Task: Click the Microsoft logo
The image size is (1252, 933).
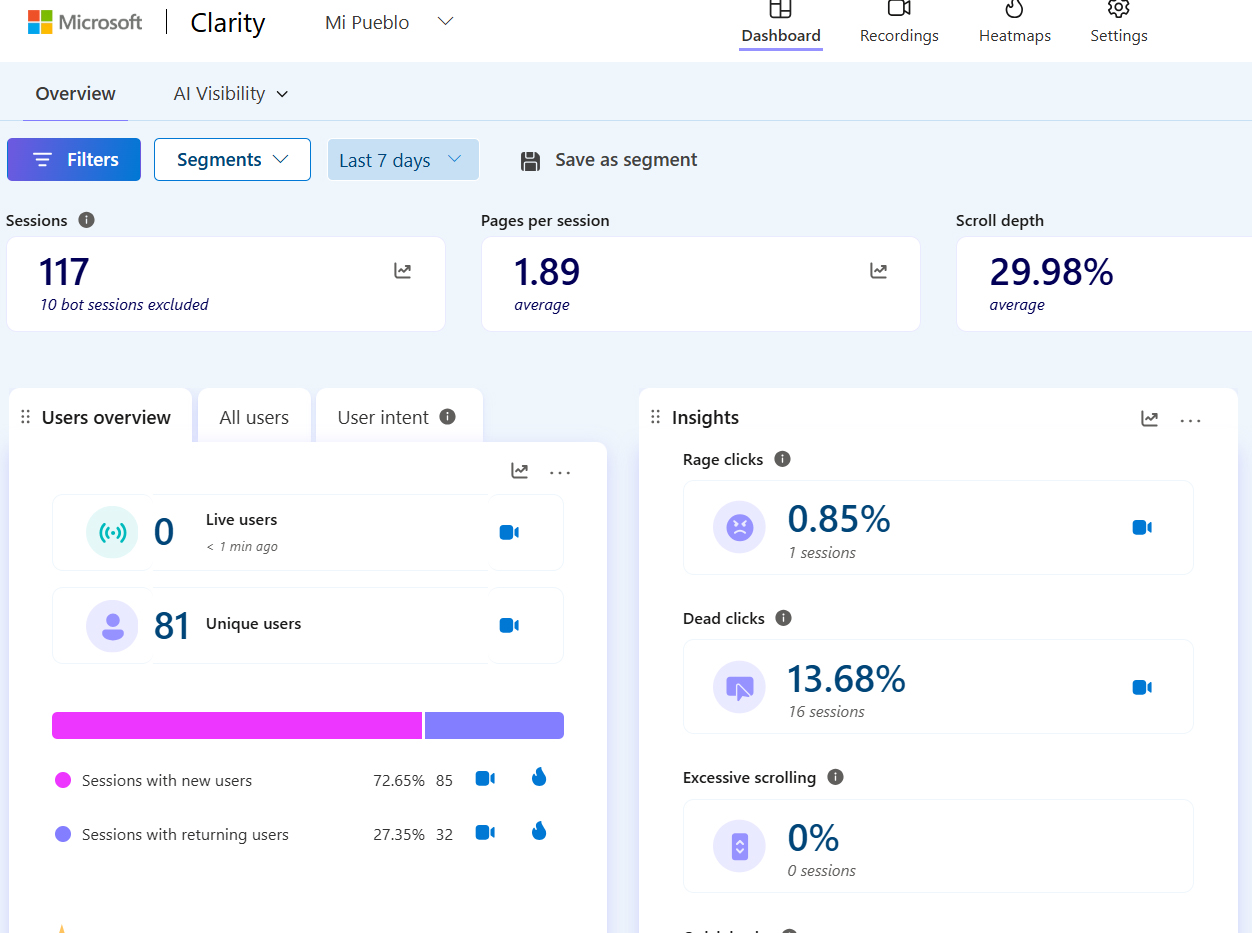Action: [85, 22]
